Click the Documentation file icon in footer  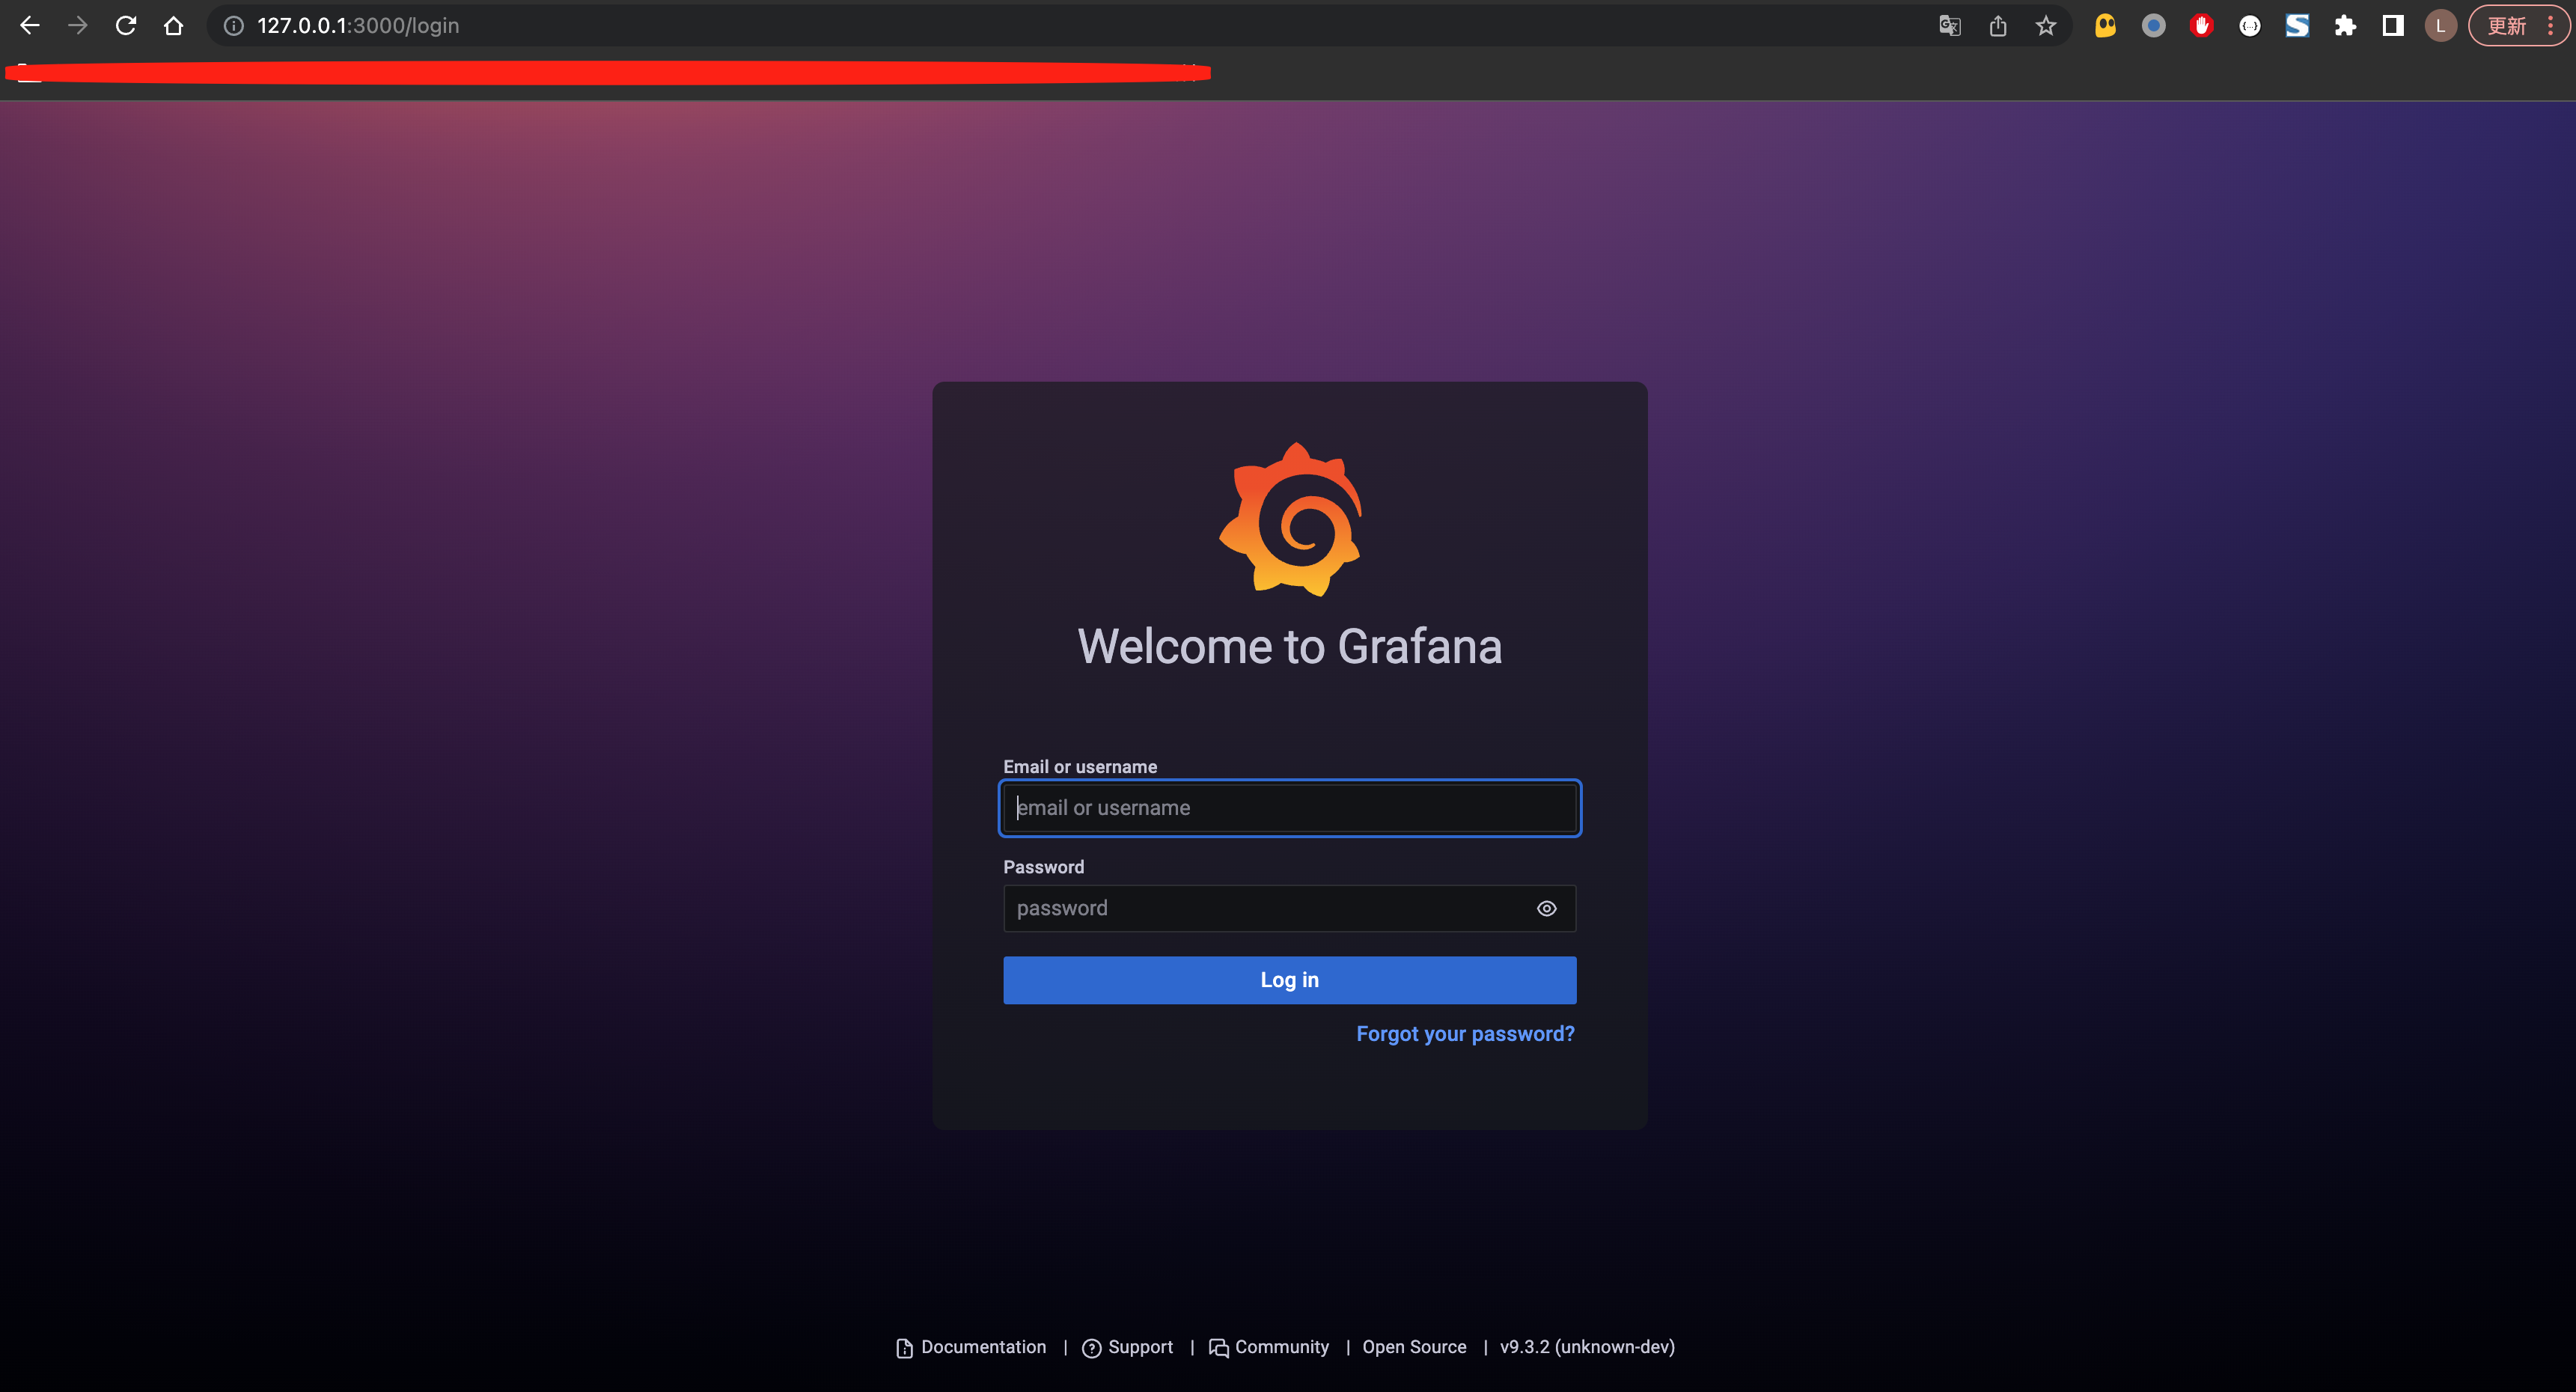tap(905, 1348)
